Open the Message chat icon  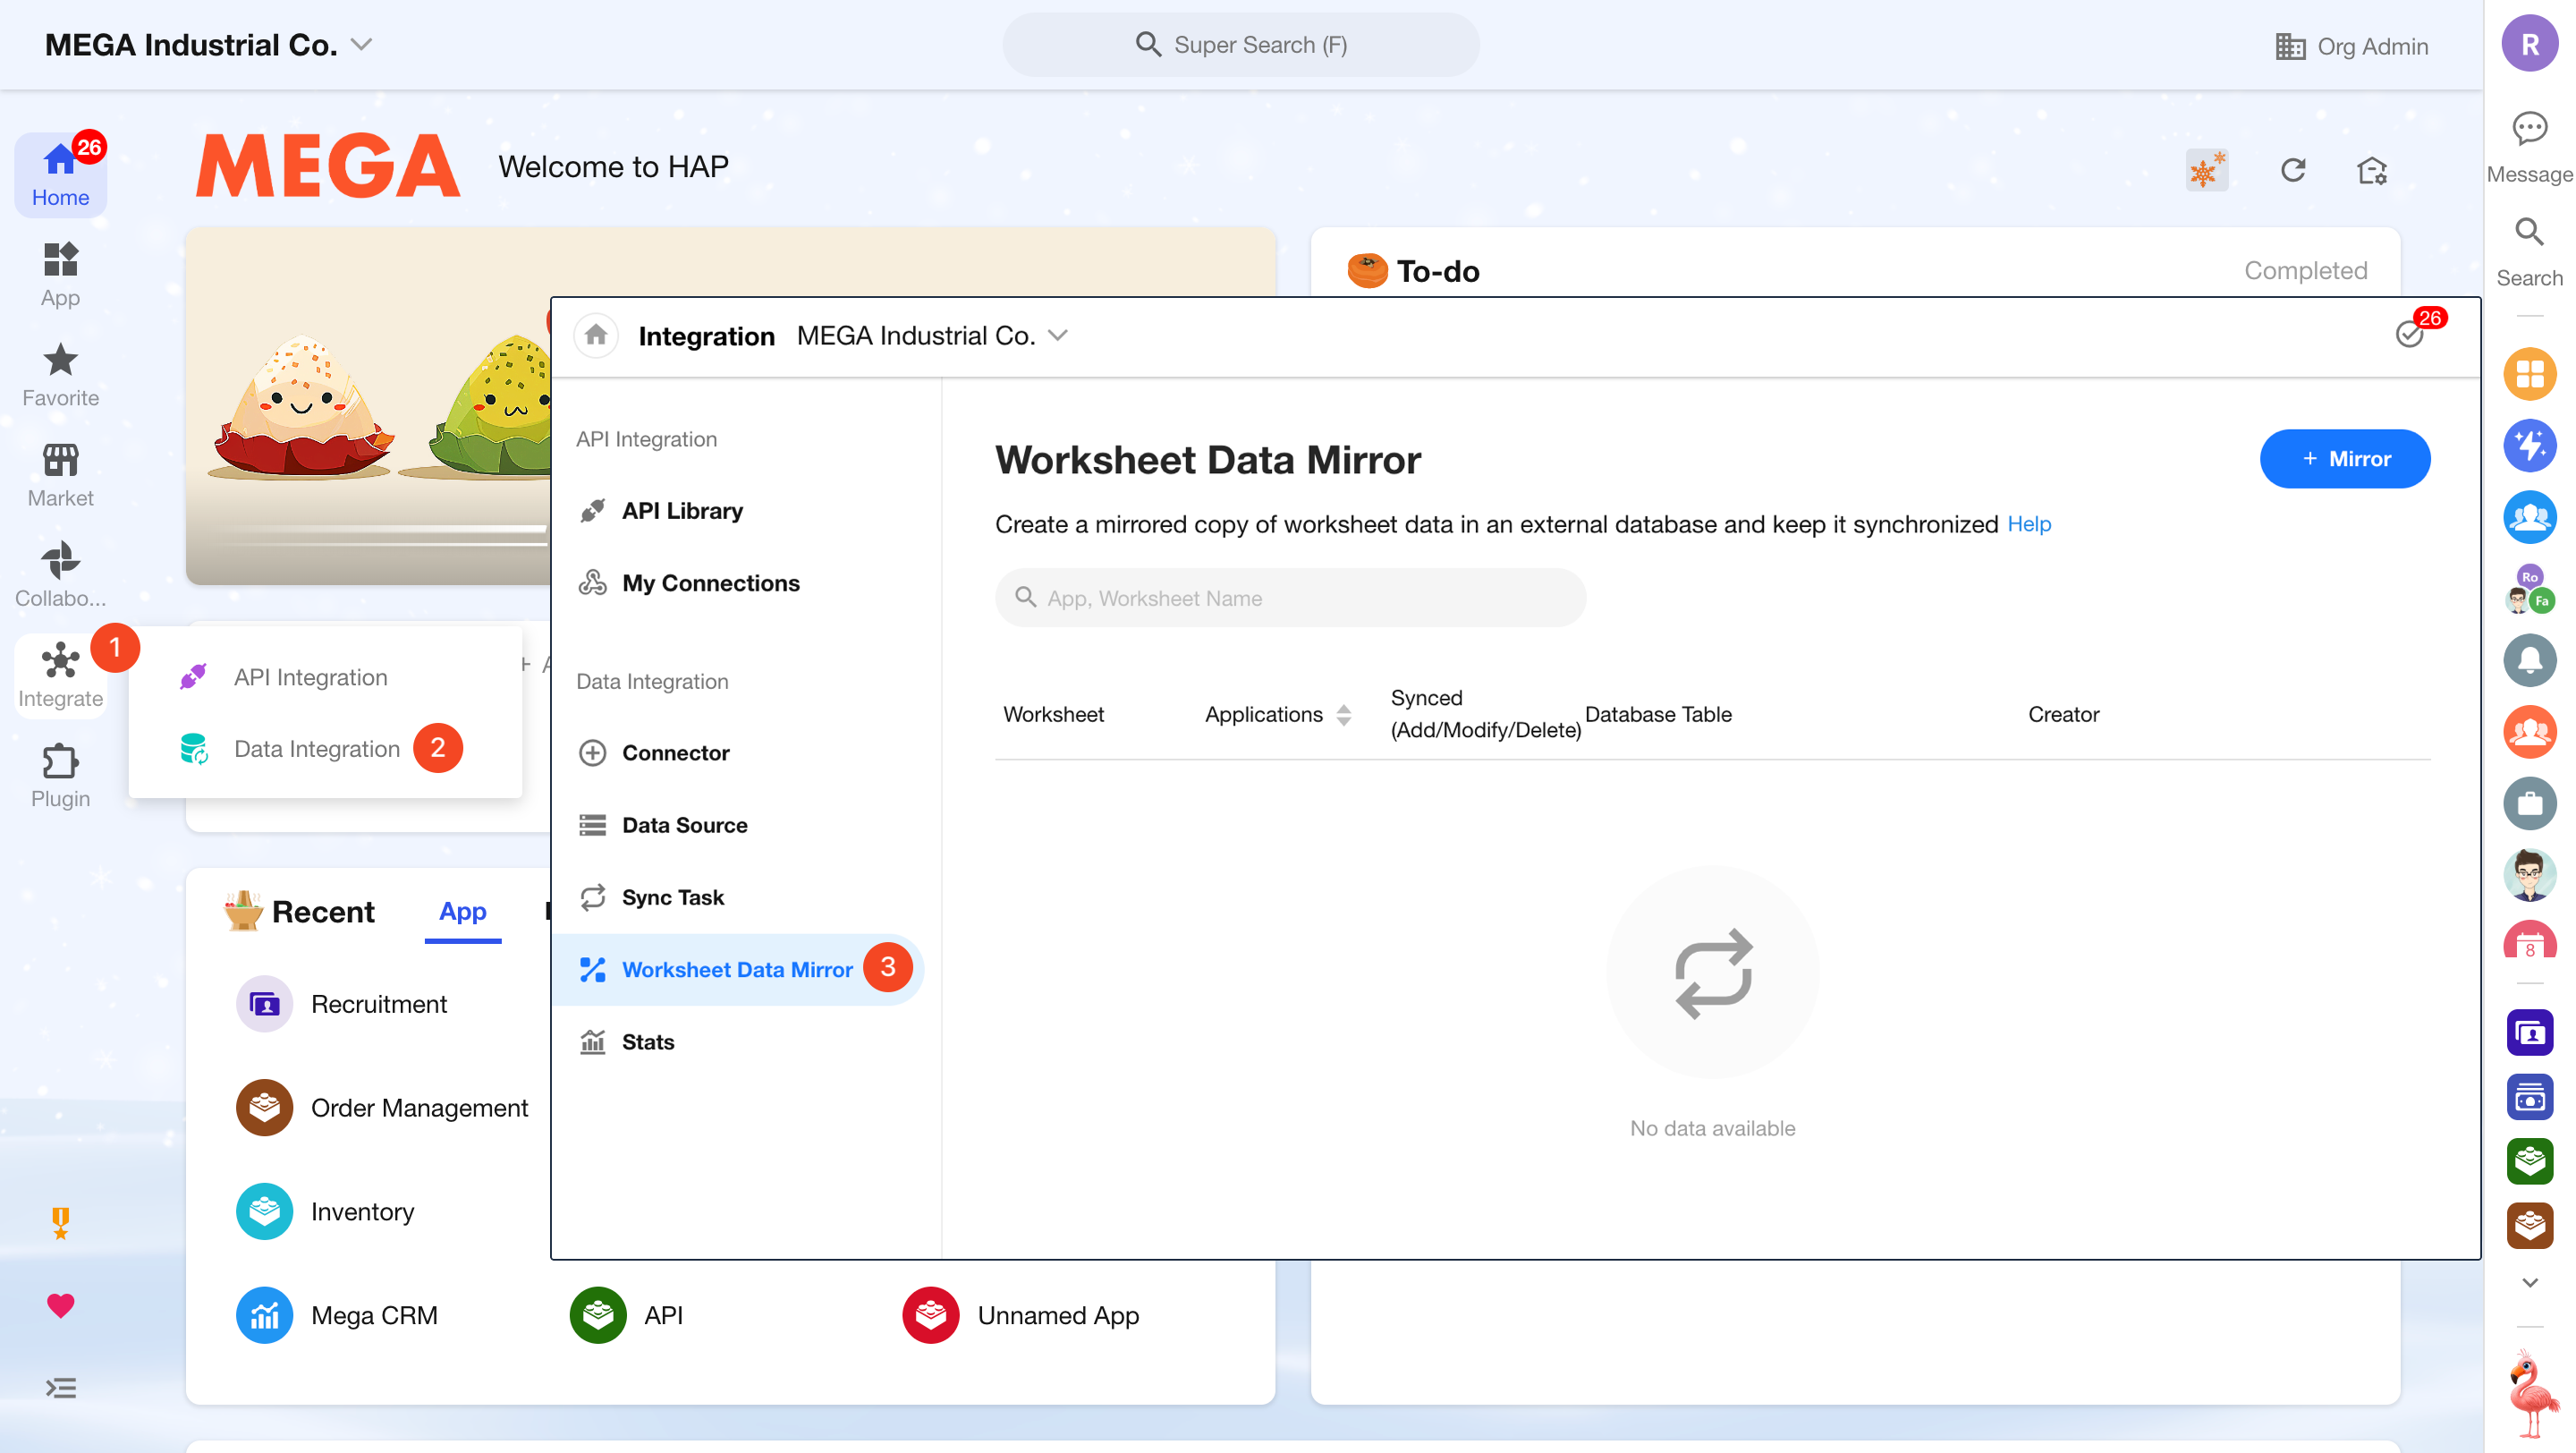(x=2529, y=130)
